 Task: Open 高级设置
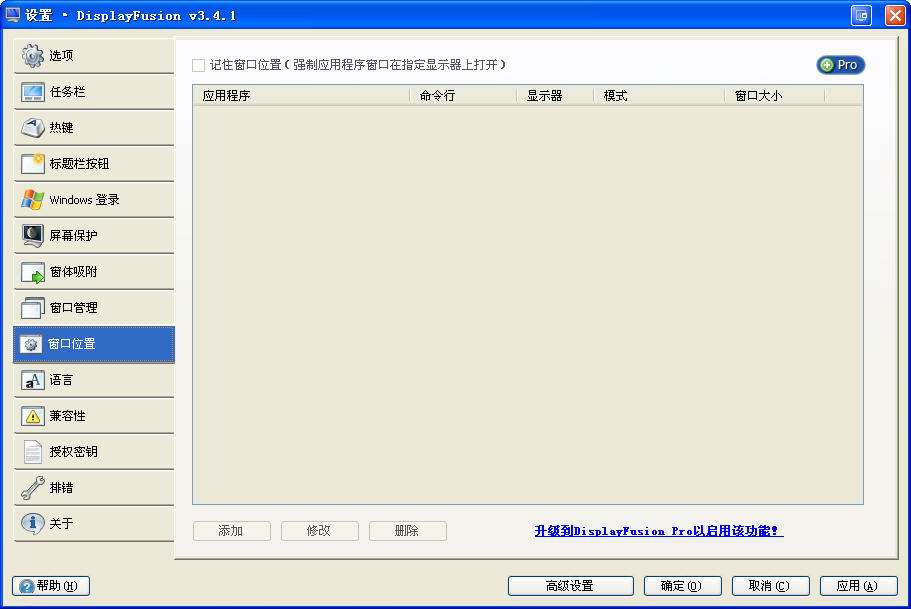(571, 586)
